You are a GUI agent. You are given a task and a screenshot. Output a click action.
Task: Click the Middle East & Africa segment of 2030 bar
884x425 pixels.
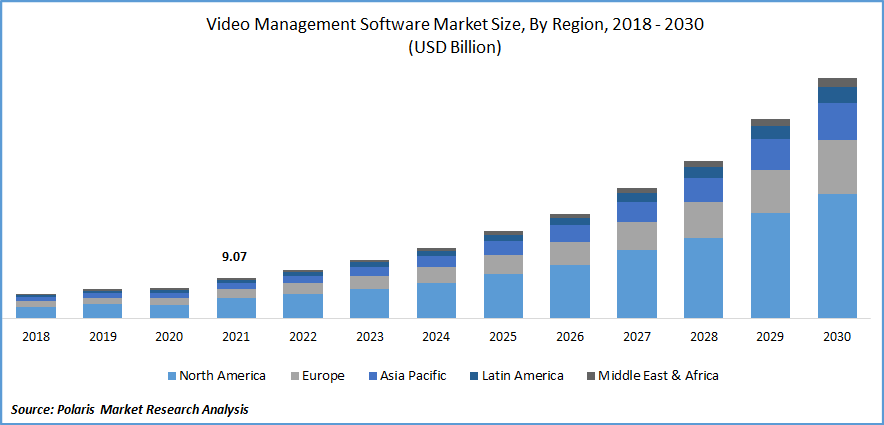837,83
